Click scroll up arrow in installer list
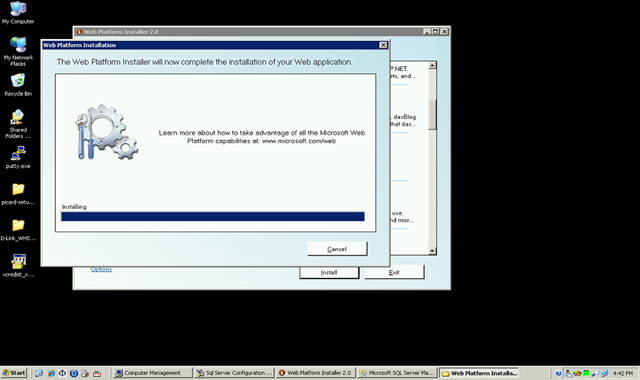 click(432, 65)
